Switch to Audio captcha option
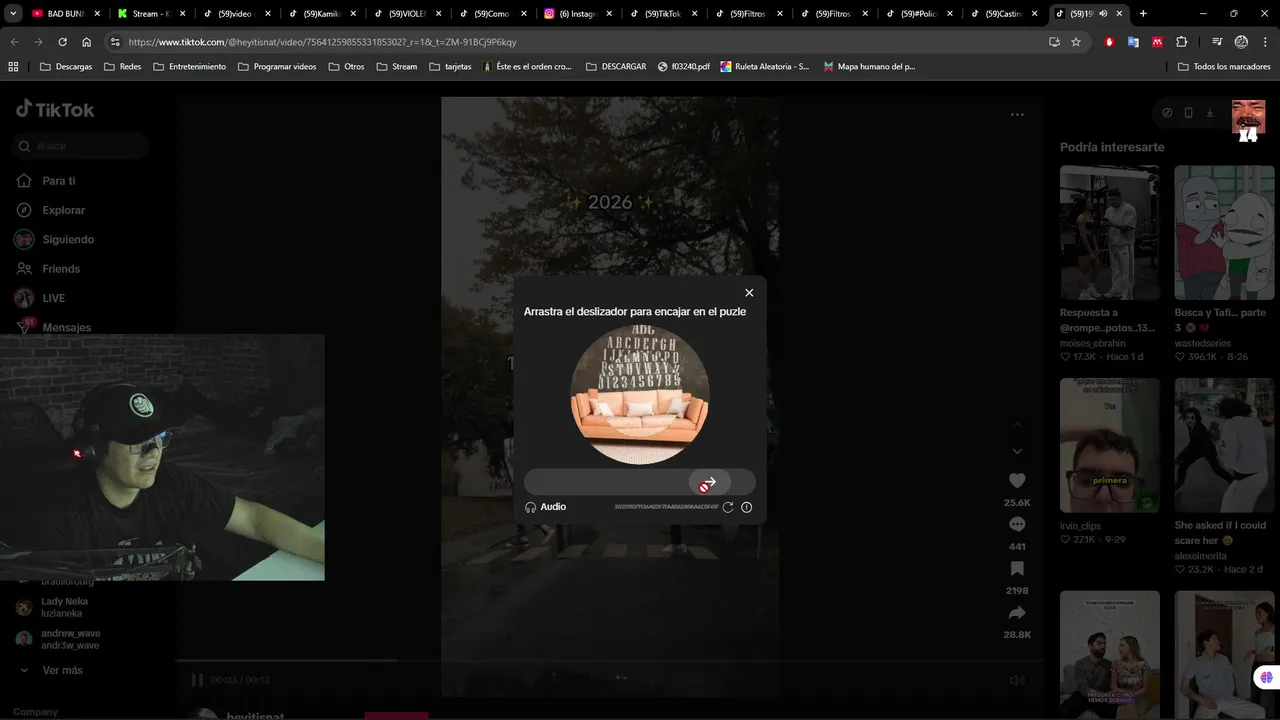This screenshot has width=1280, height=720. 546,507
